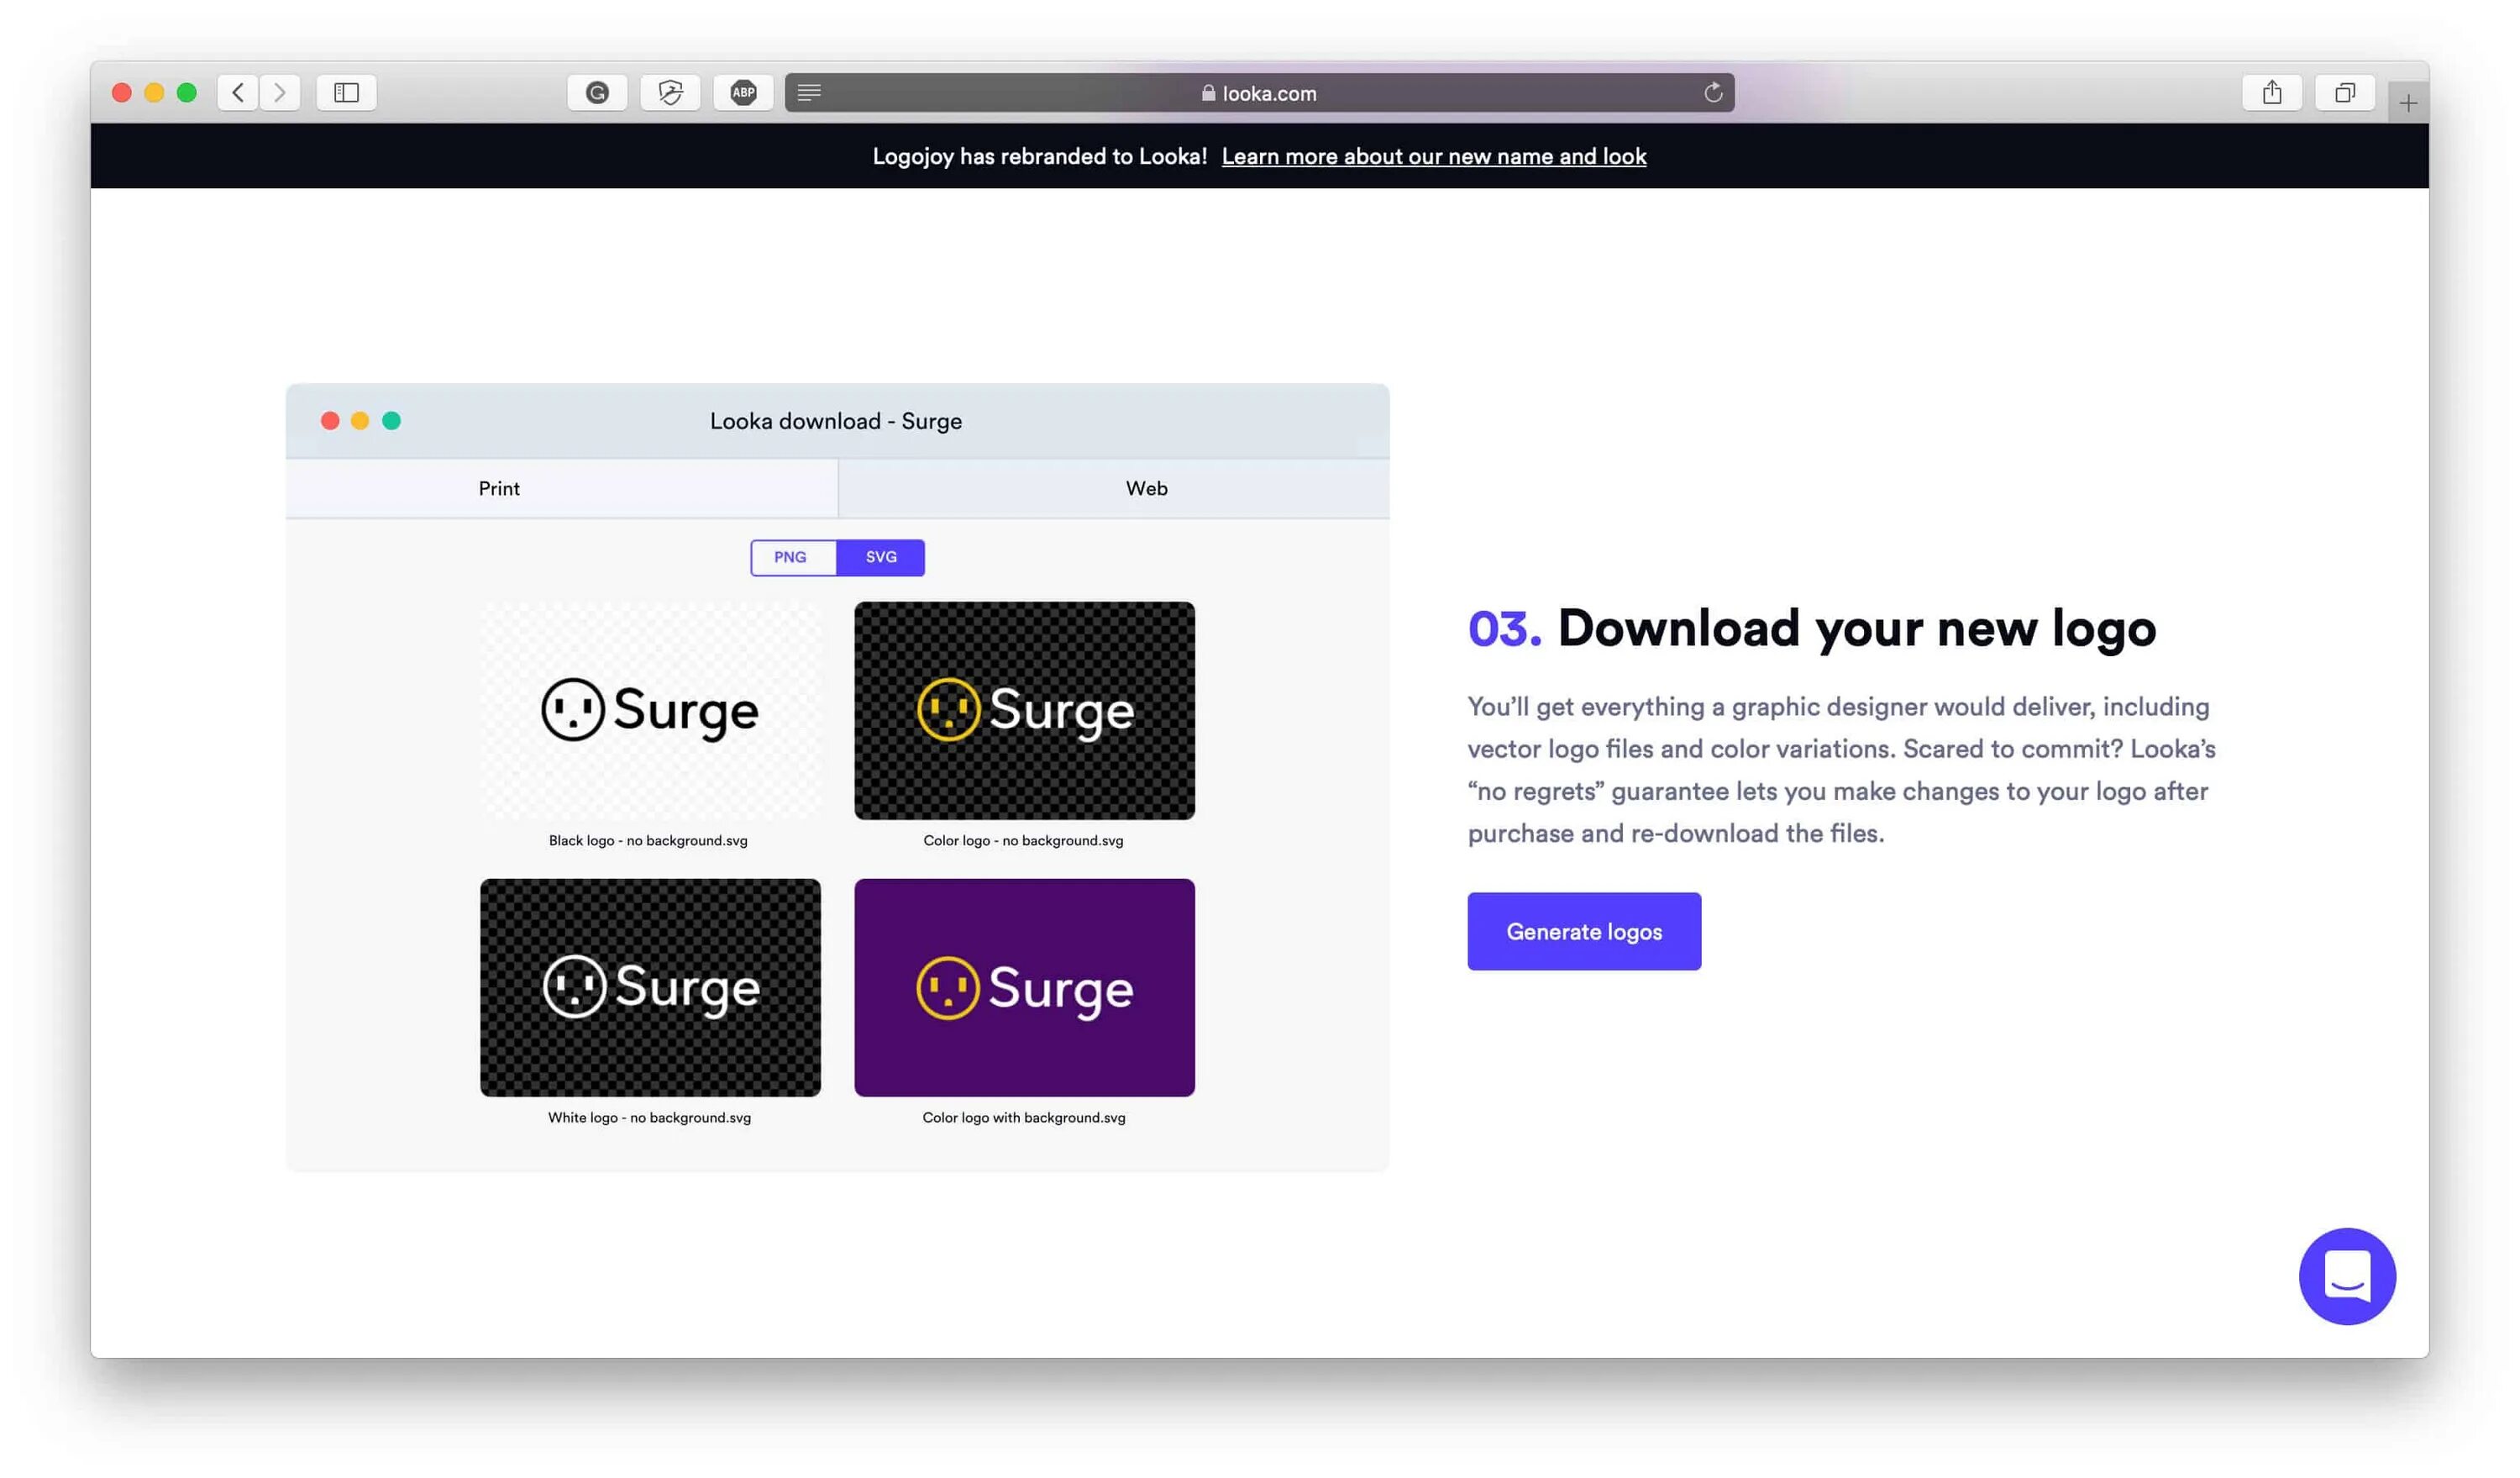Open Reader view in address bar
2520x1478 pixels.
point(809,93)
